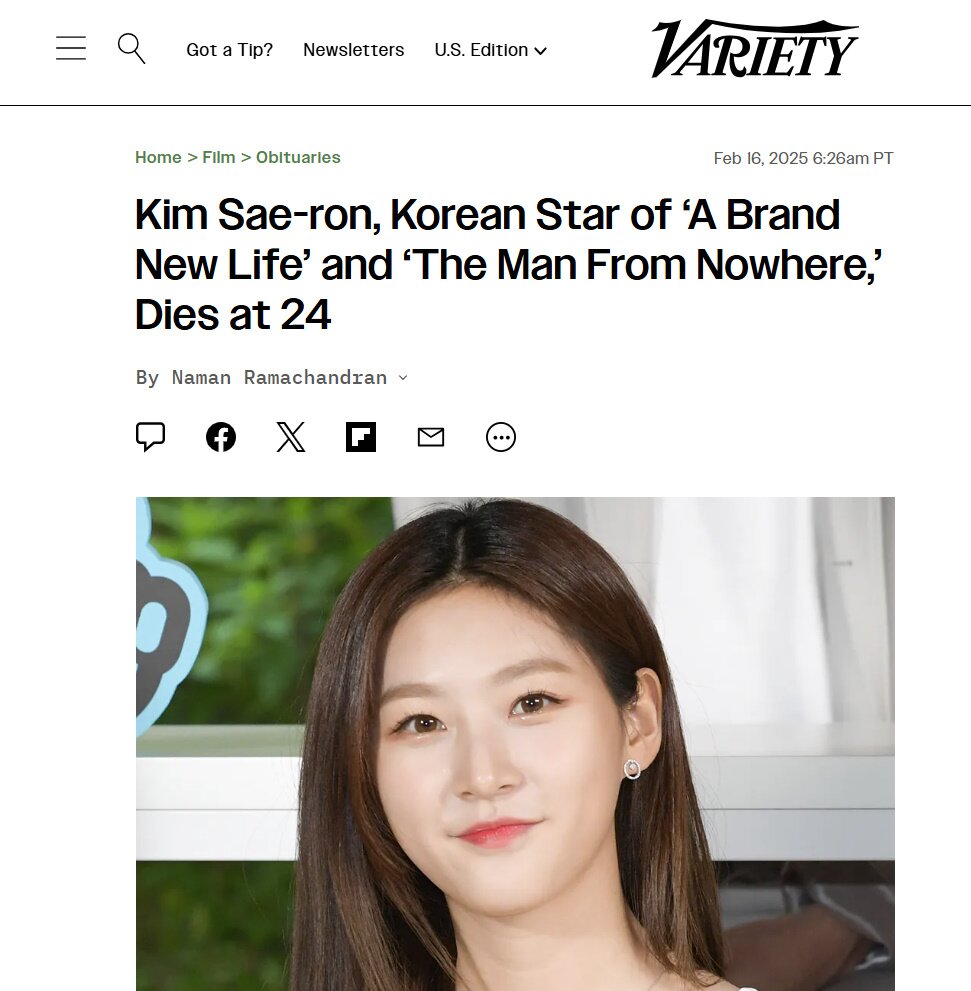Expand the U.S. Edition dropdown

(x=491, y=50)
